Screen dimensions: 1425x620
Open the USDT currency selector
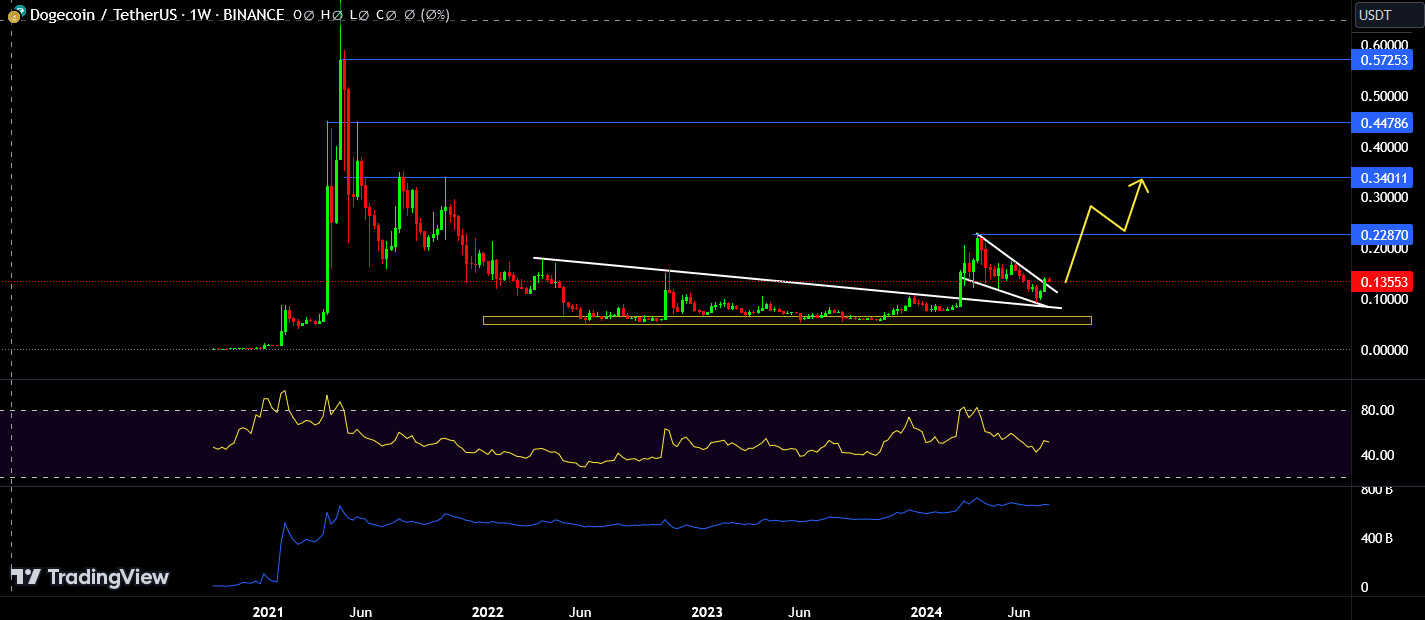coord(1387,15)
